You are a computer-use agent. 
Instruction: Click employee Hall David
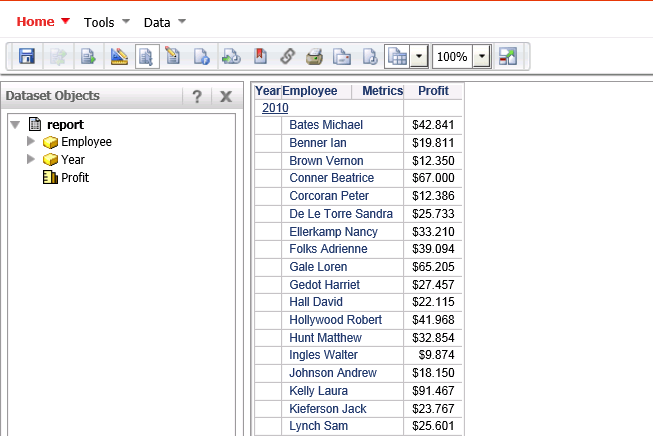[316, 301]
